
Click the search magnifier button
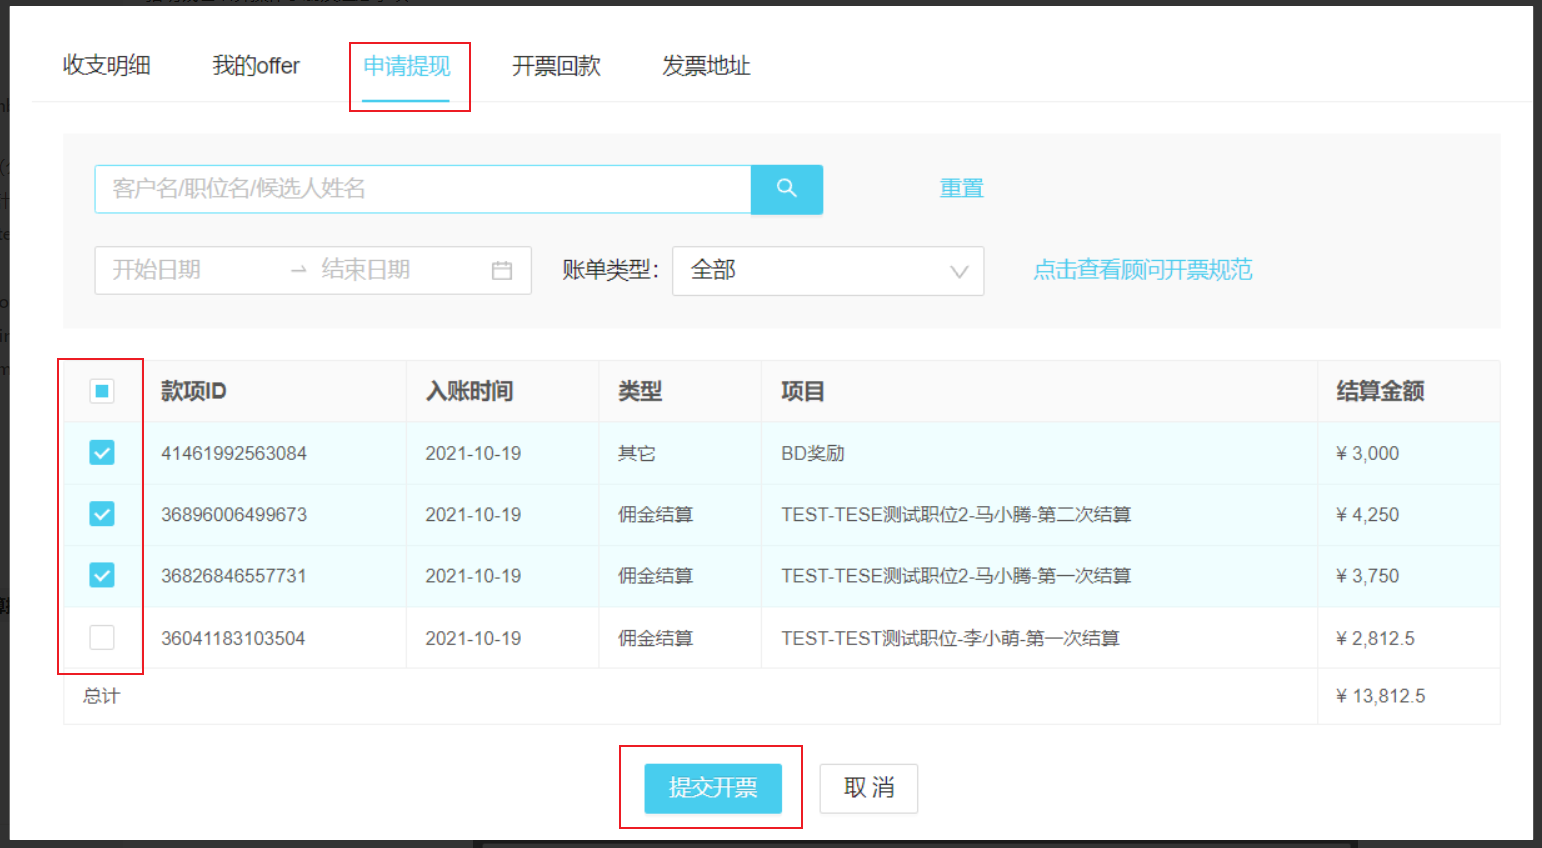click(x=786, y=189)
